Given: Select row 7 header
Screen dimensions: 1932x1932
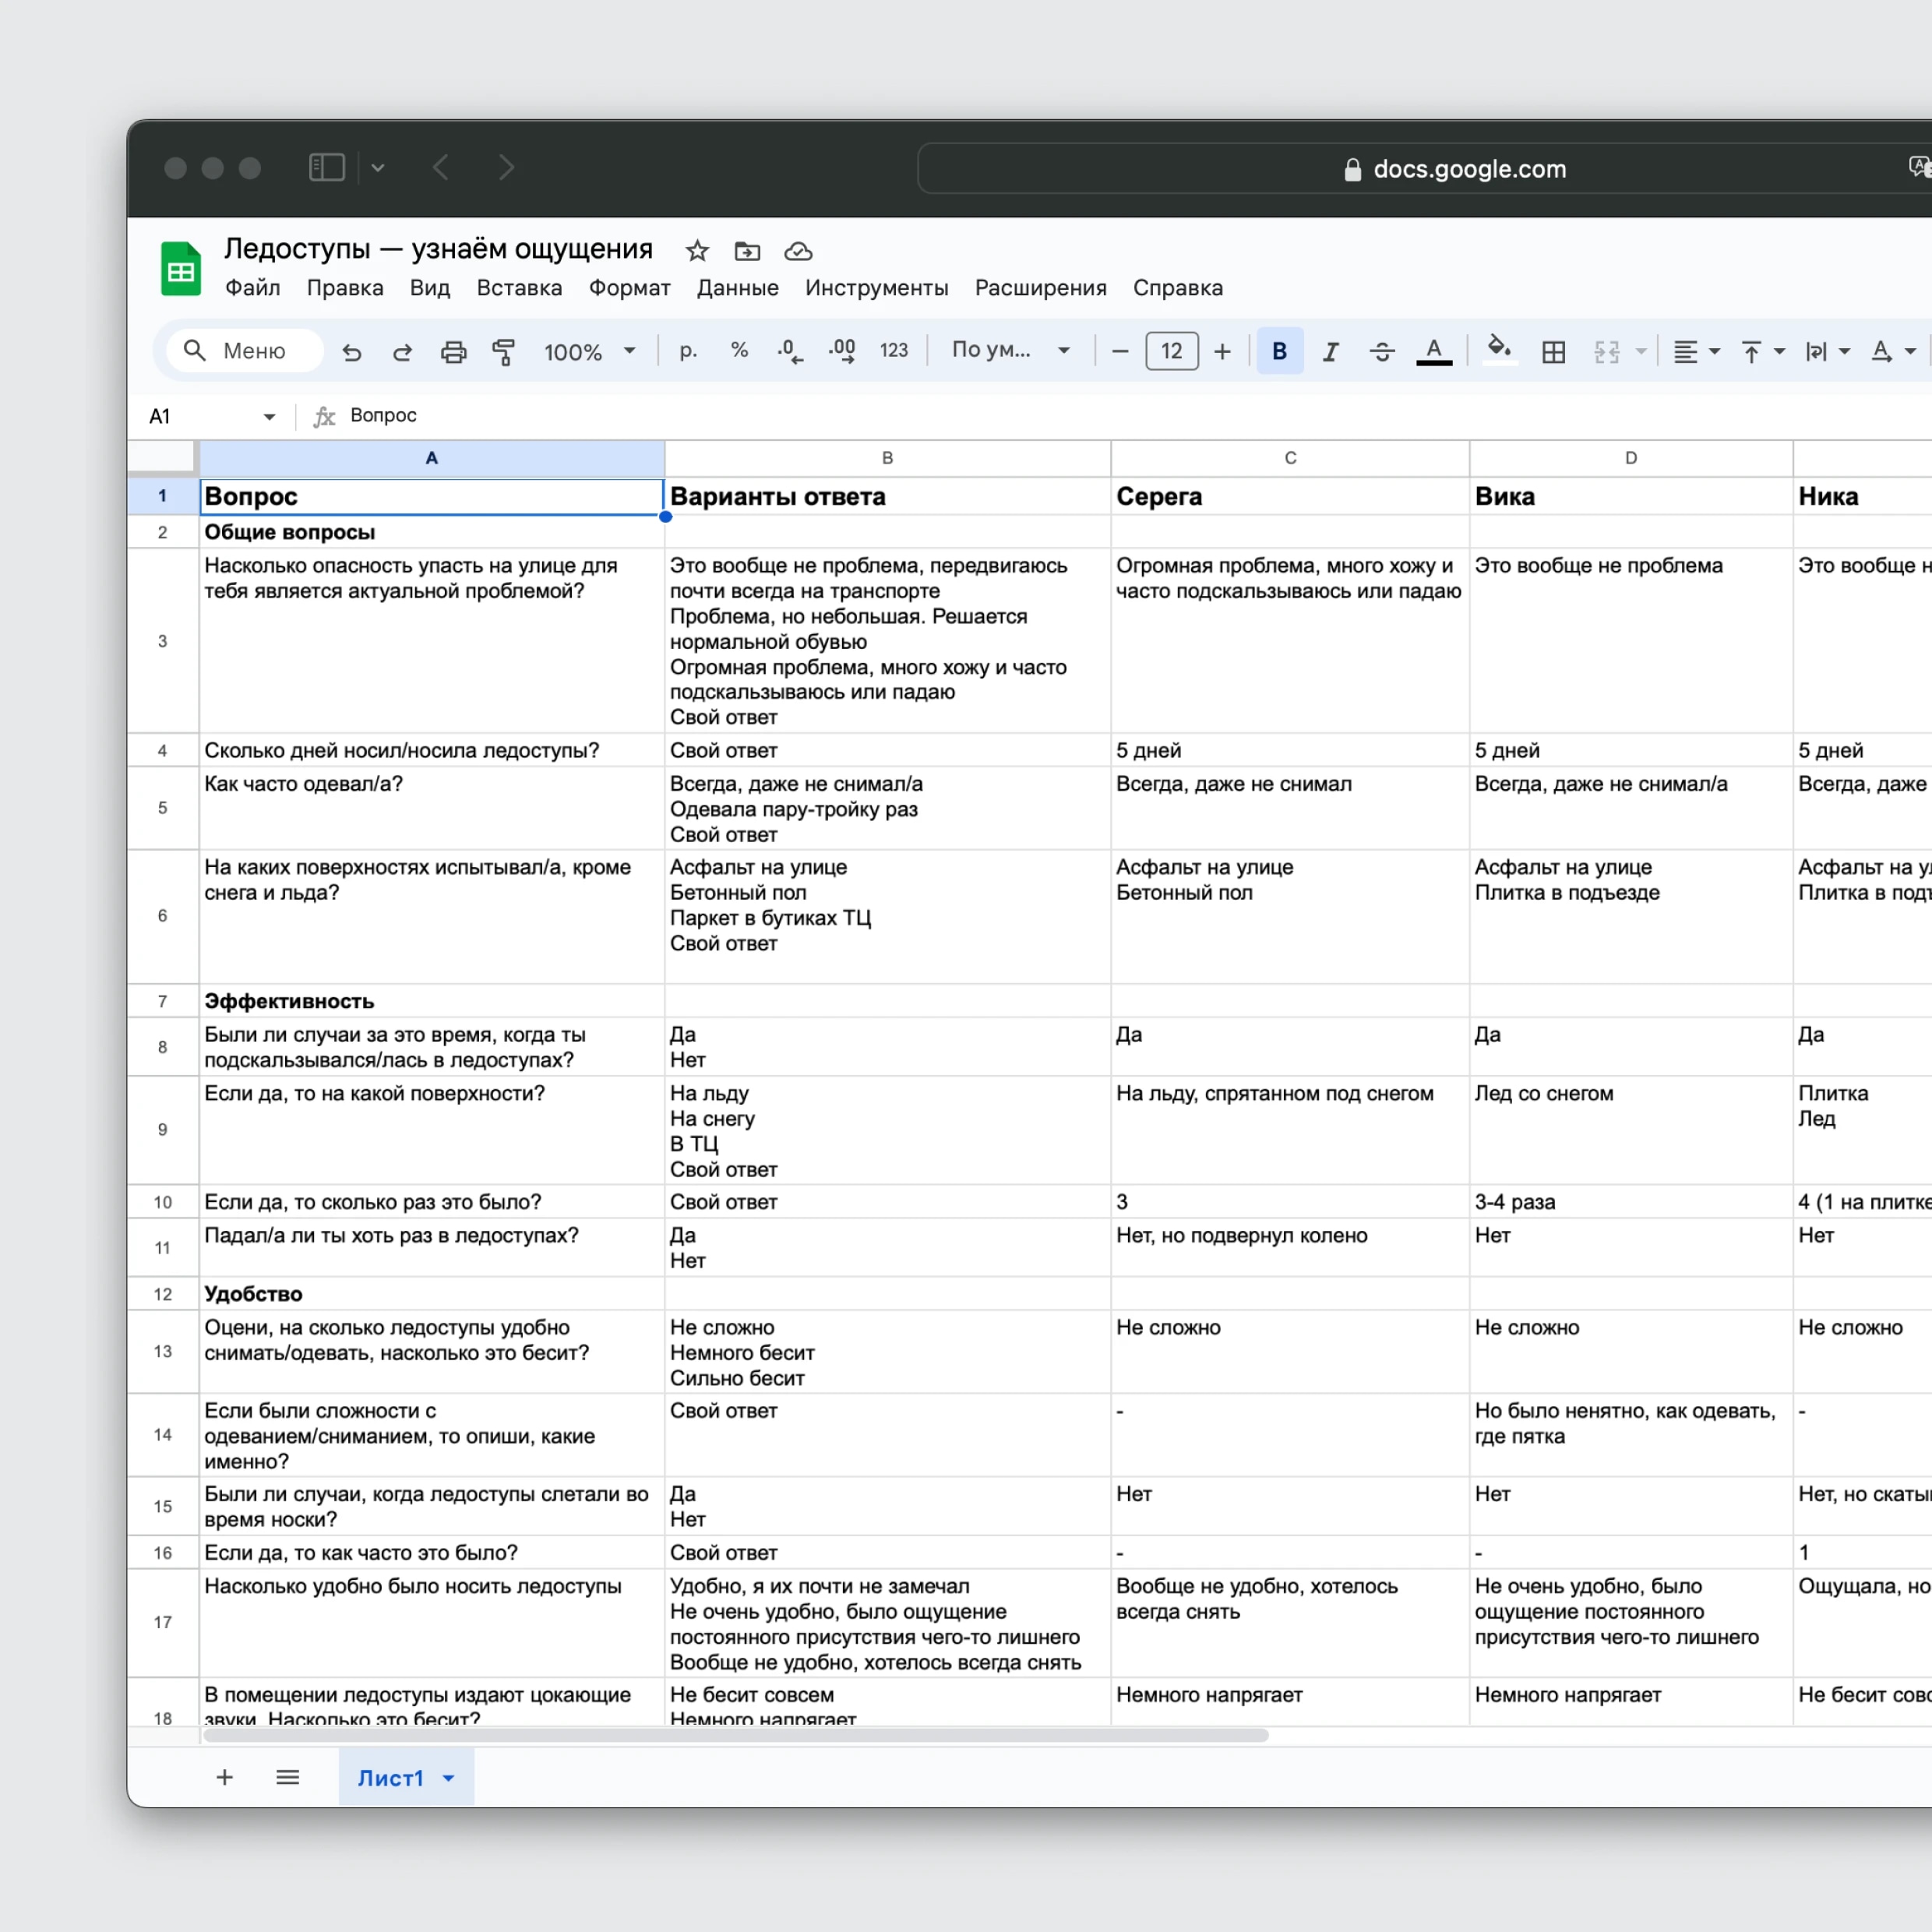Looking at the screenshot, I should [x=163, y=1001].
